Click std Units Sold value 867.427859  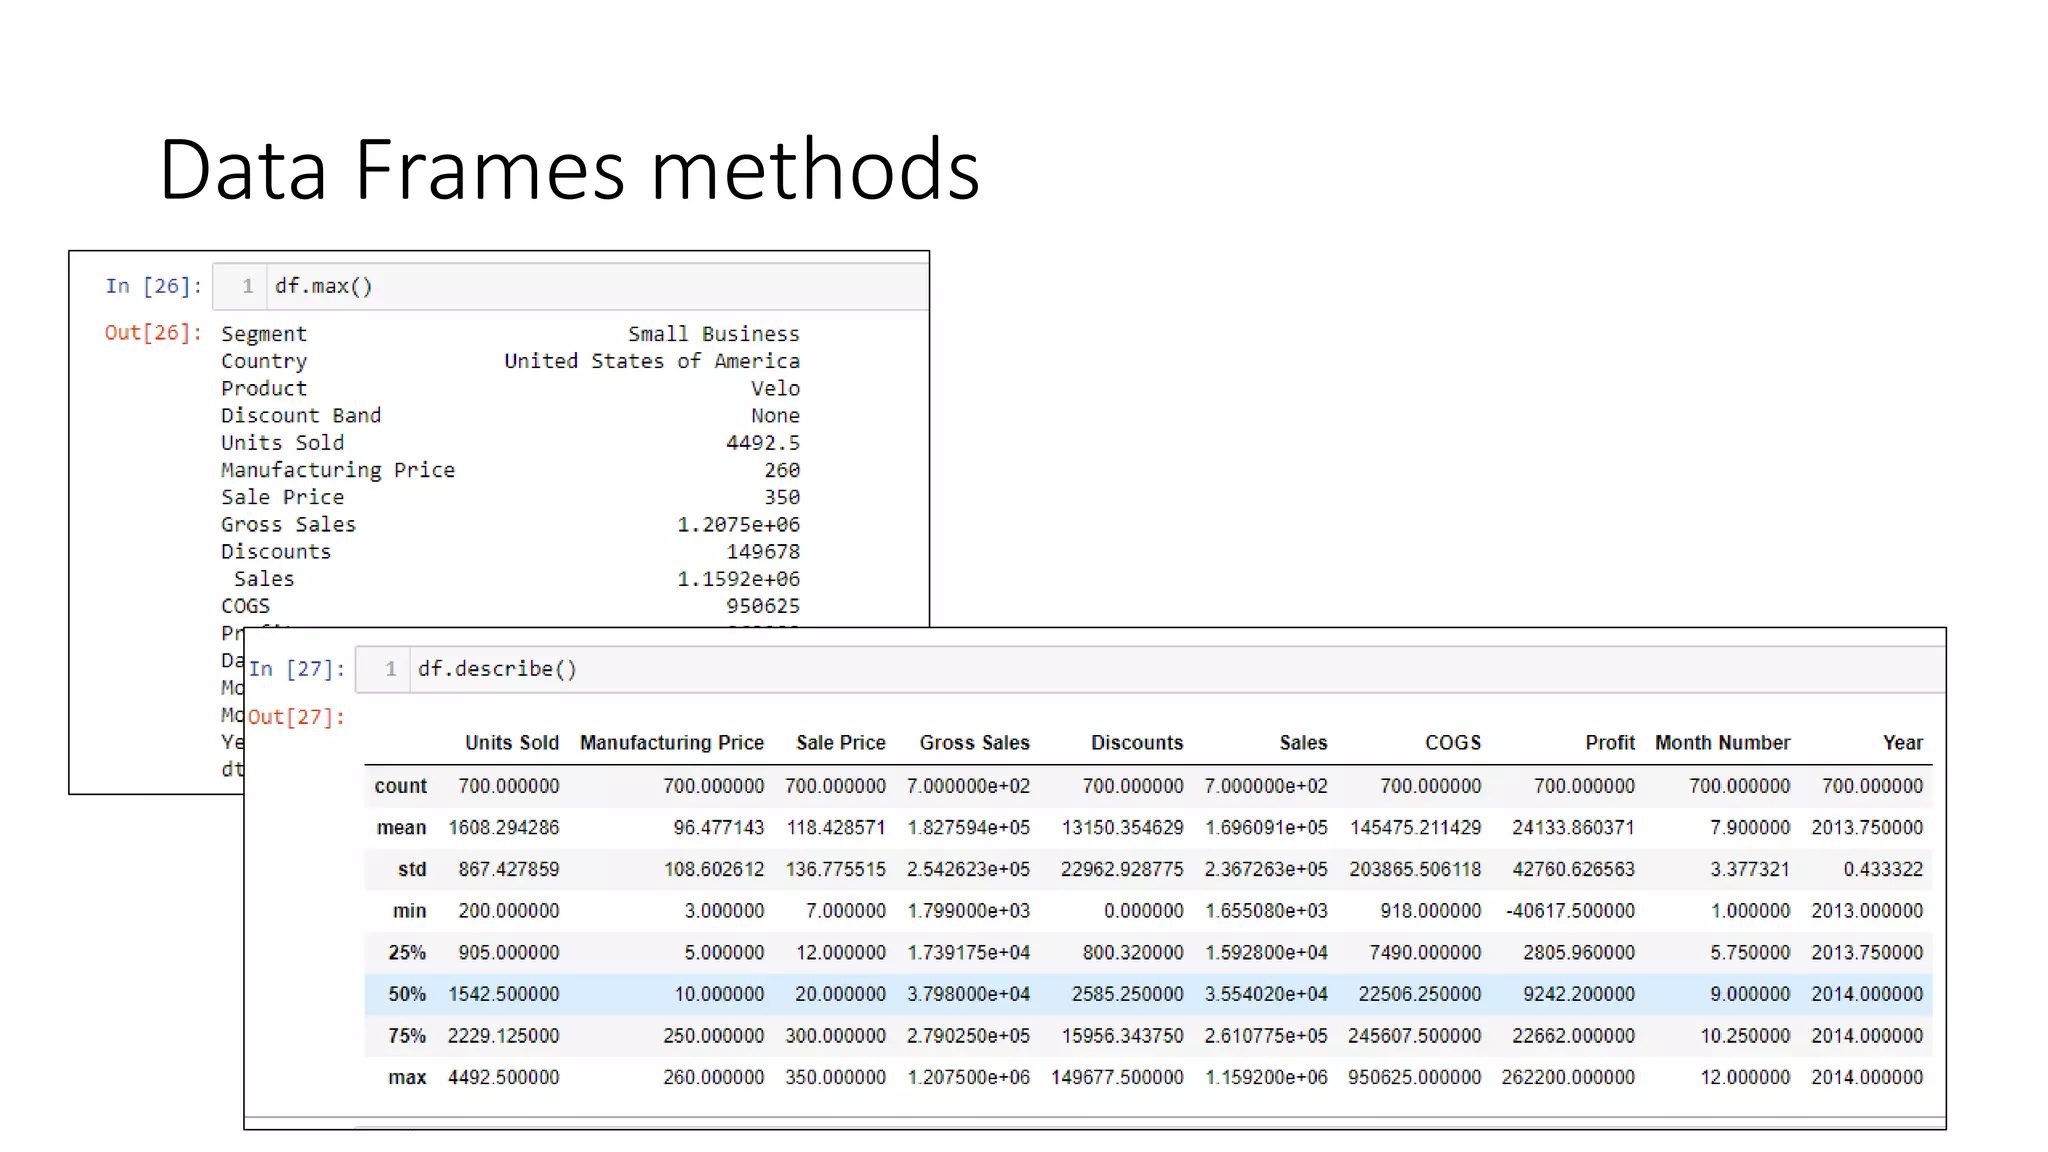(509, 870)
